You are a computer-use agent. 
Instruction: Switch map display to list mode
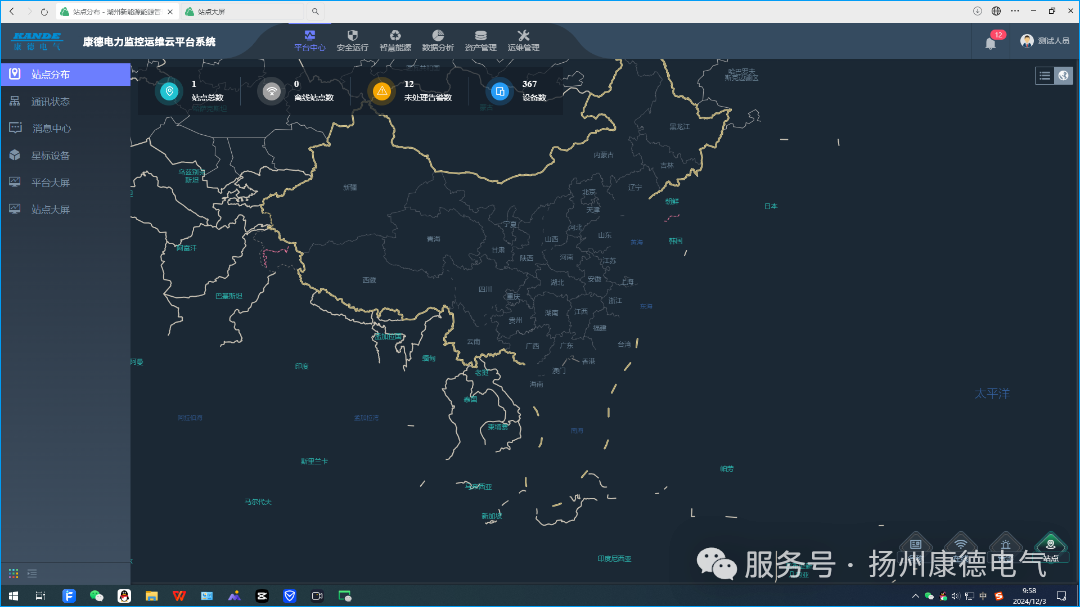tap(1044, 75)
